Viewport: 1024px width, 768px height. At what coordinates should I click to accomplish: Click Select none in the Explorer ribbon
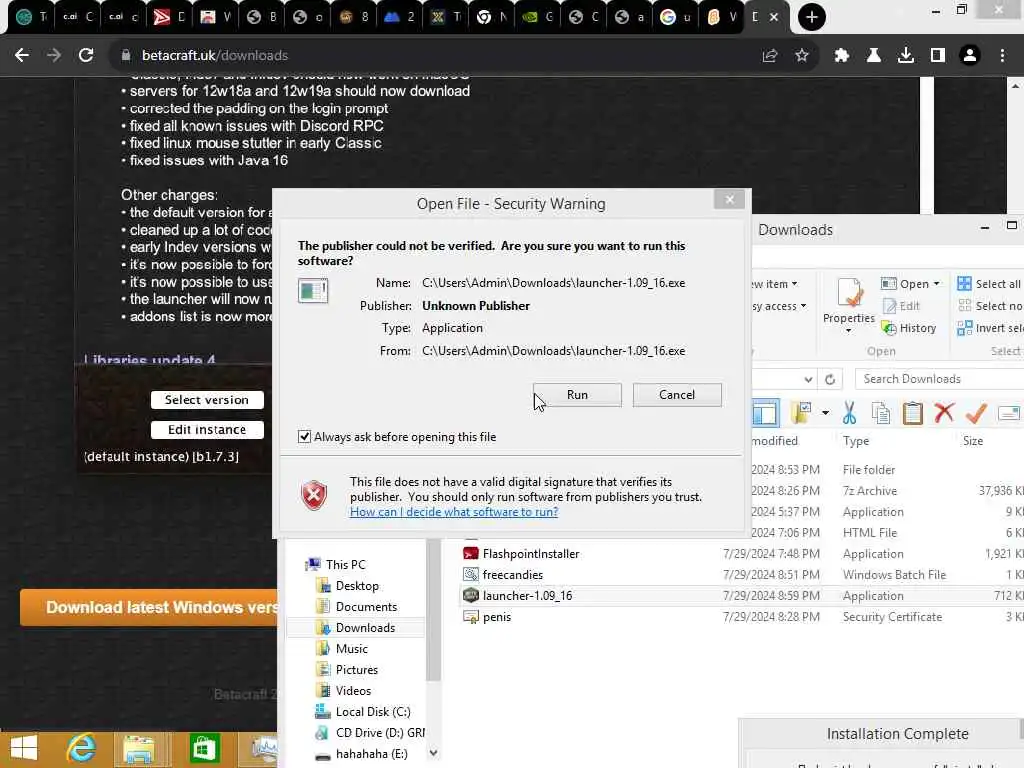coord(989,306)
